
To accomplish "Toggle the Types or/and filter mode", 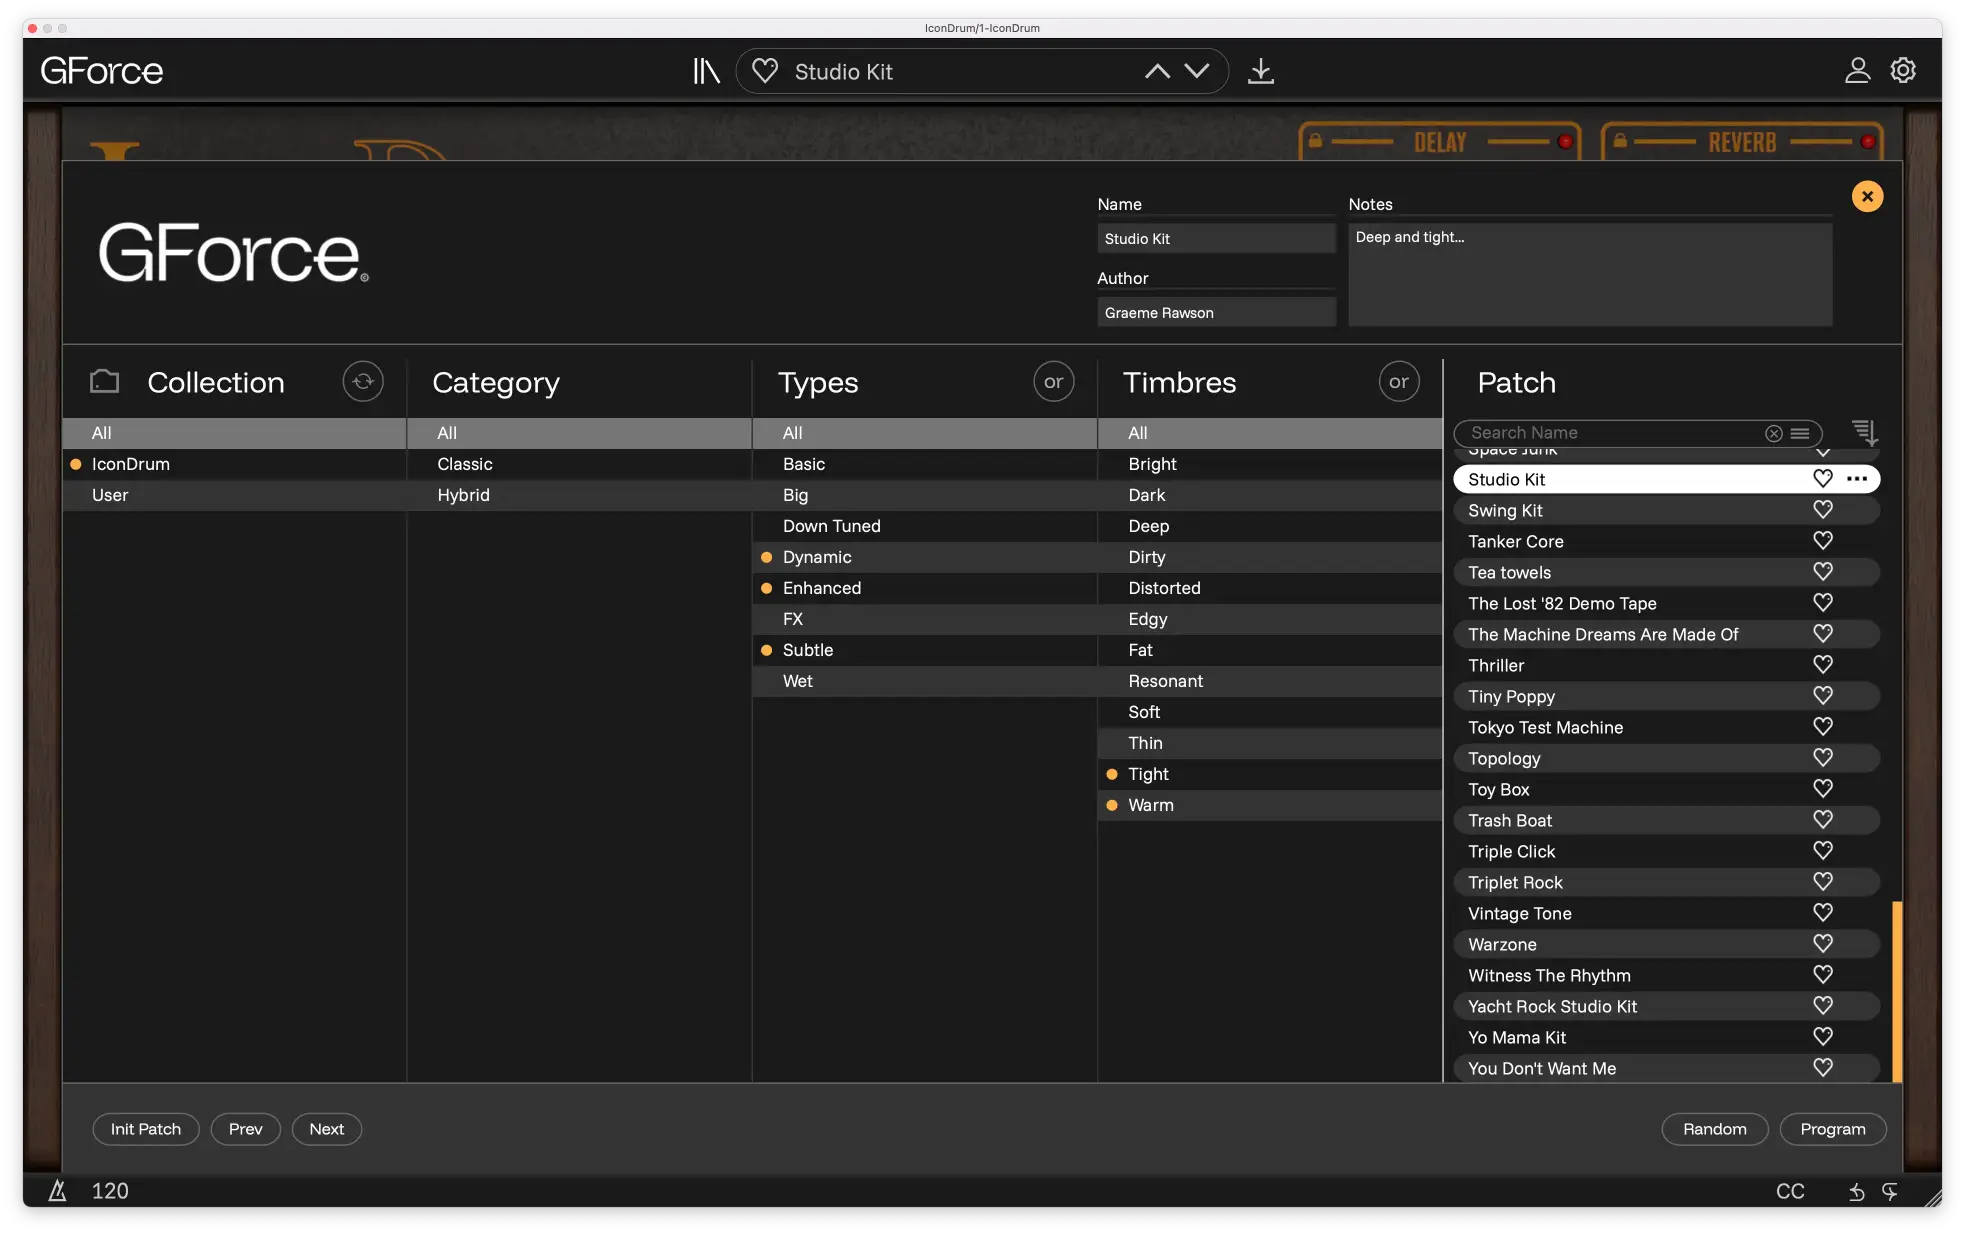I will coord(1053,382).
